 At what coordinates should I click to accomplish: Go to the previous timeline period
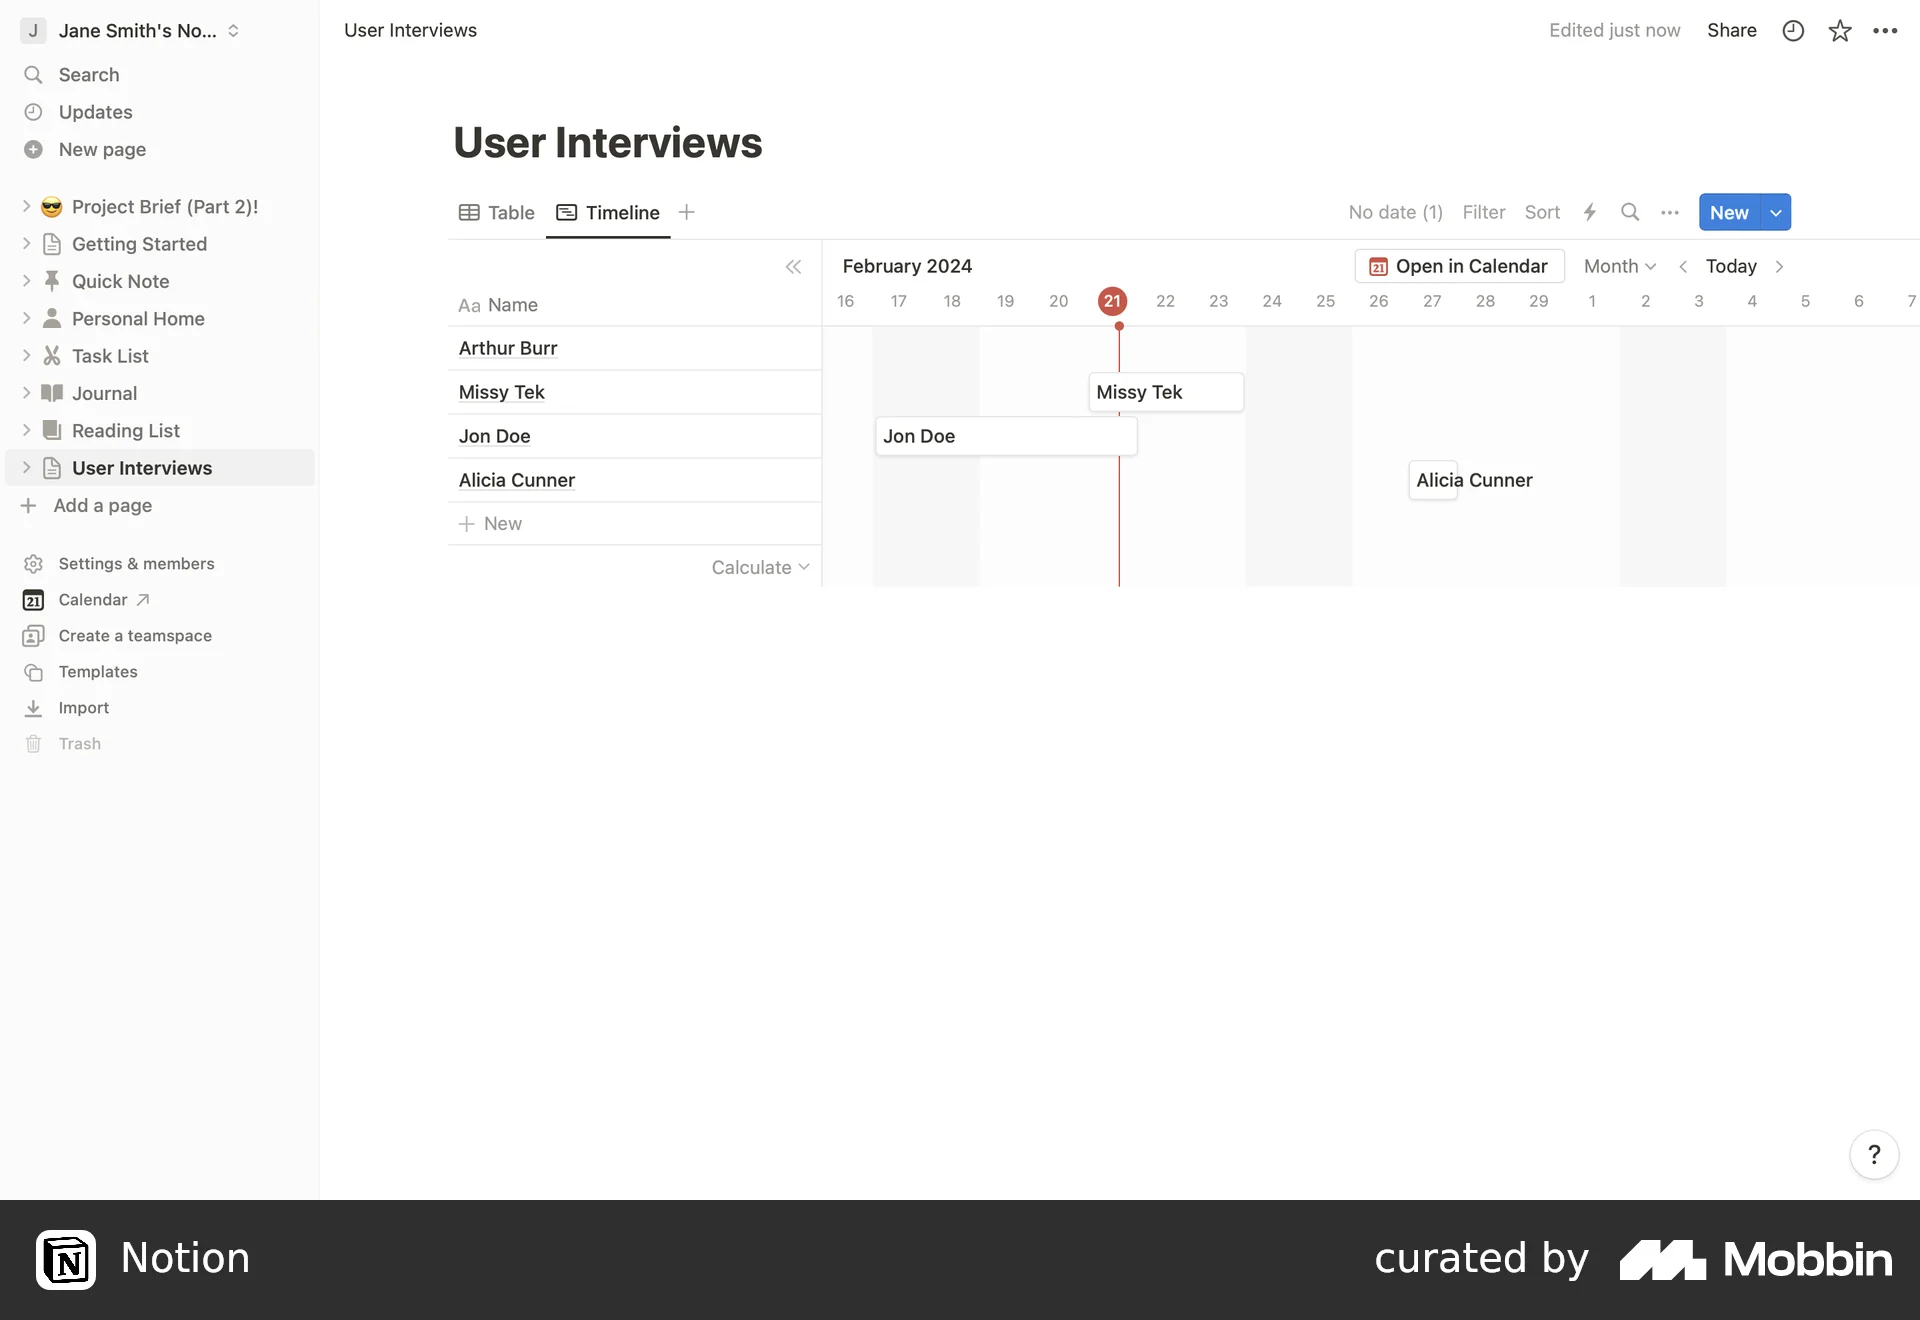[1683, 266]
